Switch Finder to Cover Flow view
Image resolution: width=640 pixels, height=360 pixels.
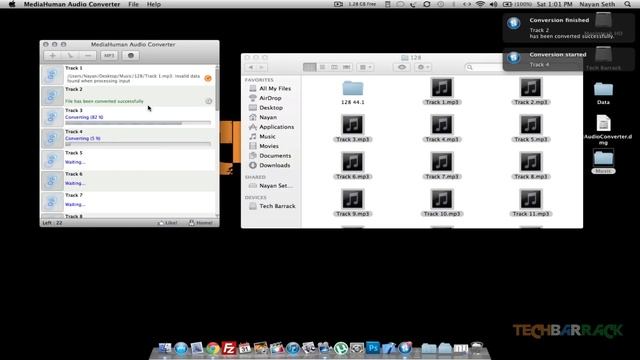click(x=347, y=67)
